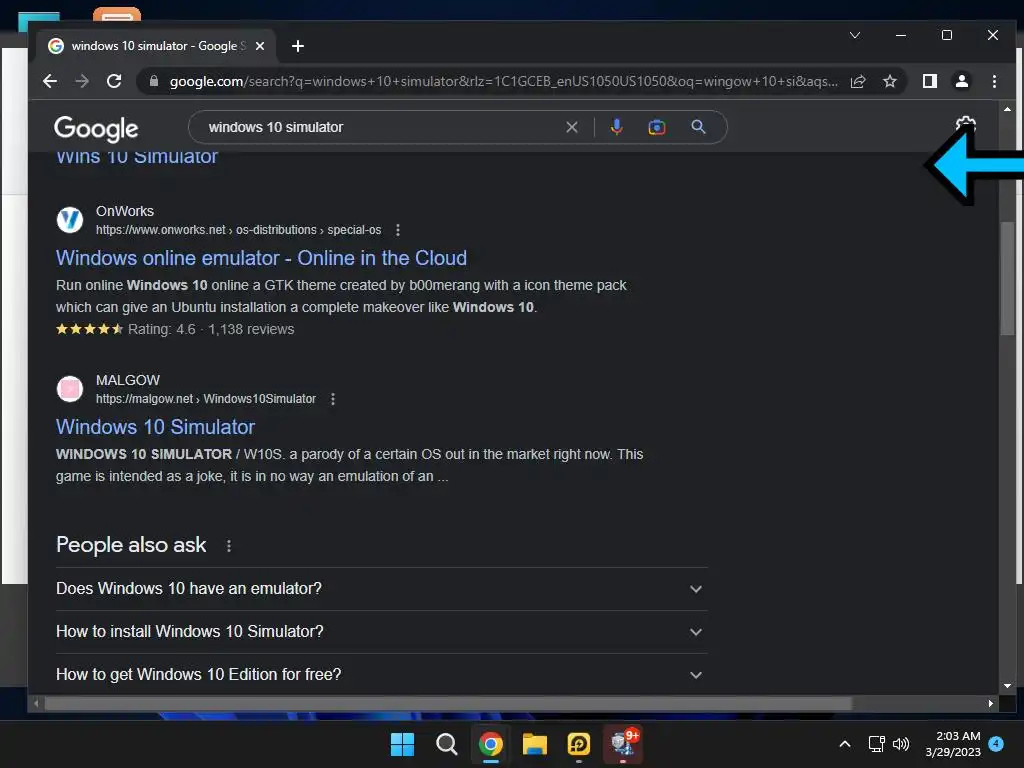This screenshot has height=768, width=1024.
Task: Go to the Google homepage logo
Action: (x=96, y=129)
